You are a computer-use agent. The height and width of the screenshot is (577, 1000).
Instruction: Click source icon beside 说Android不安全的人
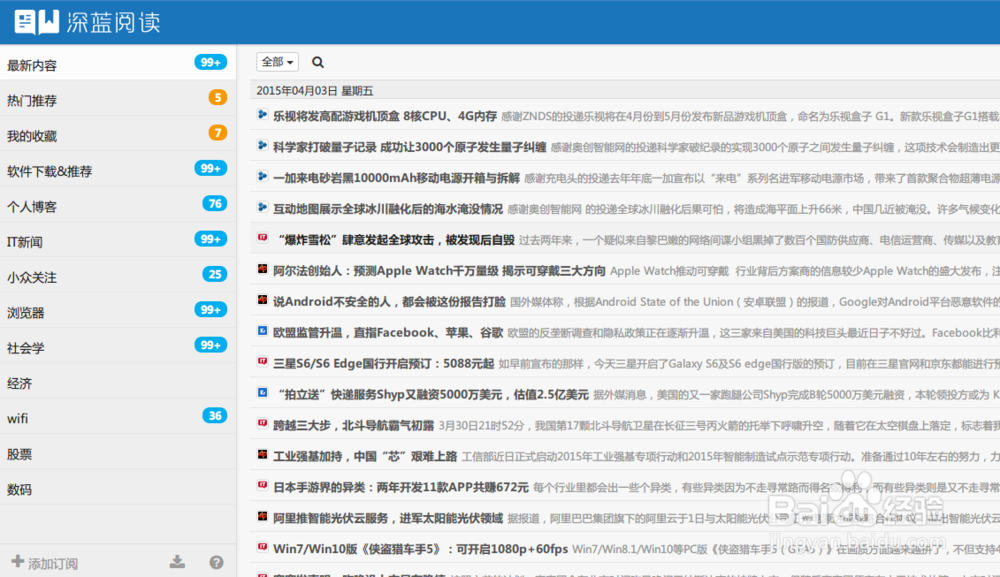point(262,300)
